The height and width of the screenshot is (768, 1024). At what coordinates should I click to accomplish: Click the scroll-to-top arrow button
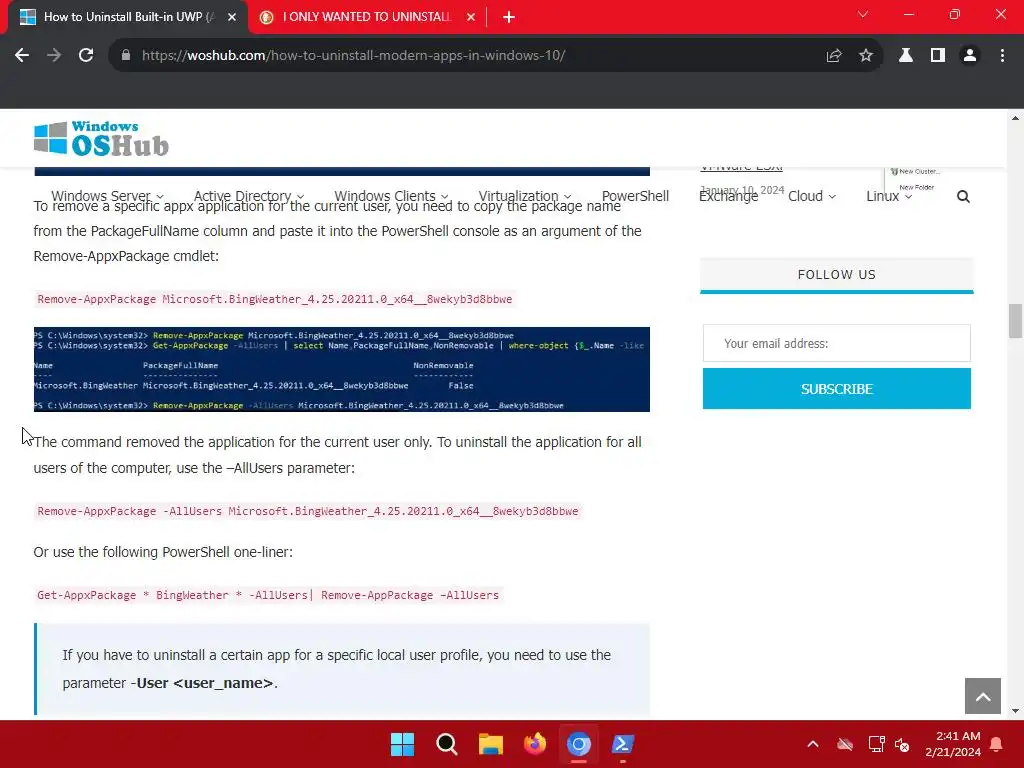(x=983, y=696)
